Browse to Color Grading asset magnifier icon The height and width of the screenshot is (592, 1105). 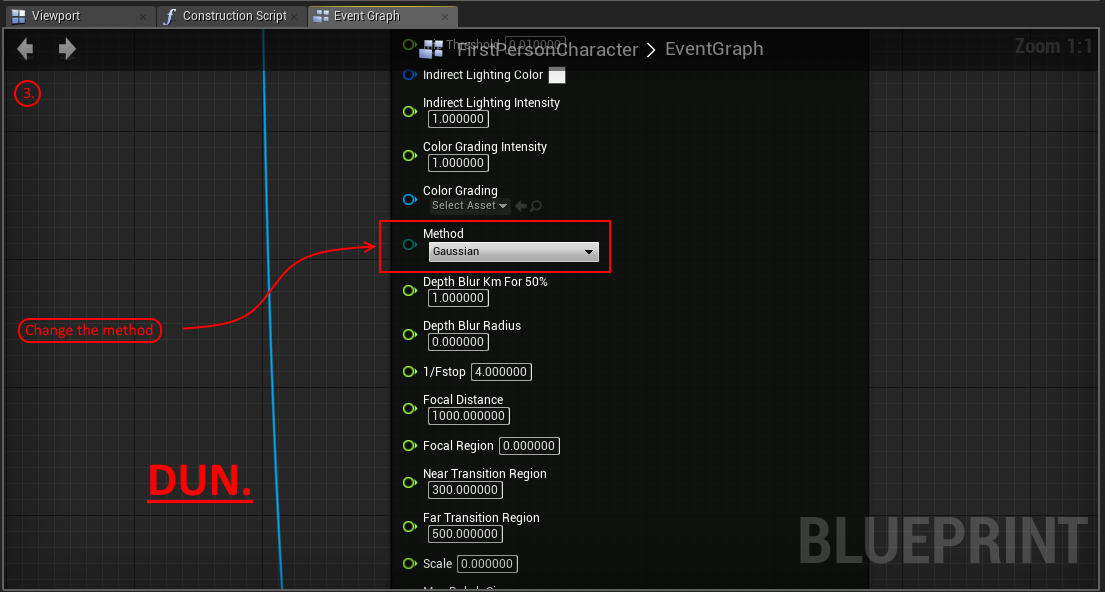coord(536,206)
